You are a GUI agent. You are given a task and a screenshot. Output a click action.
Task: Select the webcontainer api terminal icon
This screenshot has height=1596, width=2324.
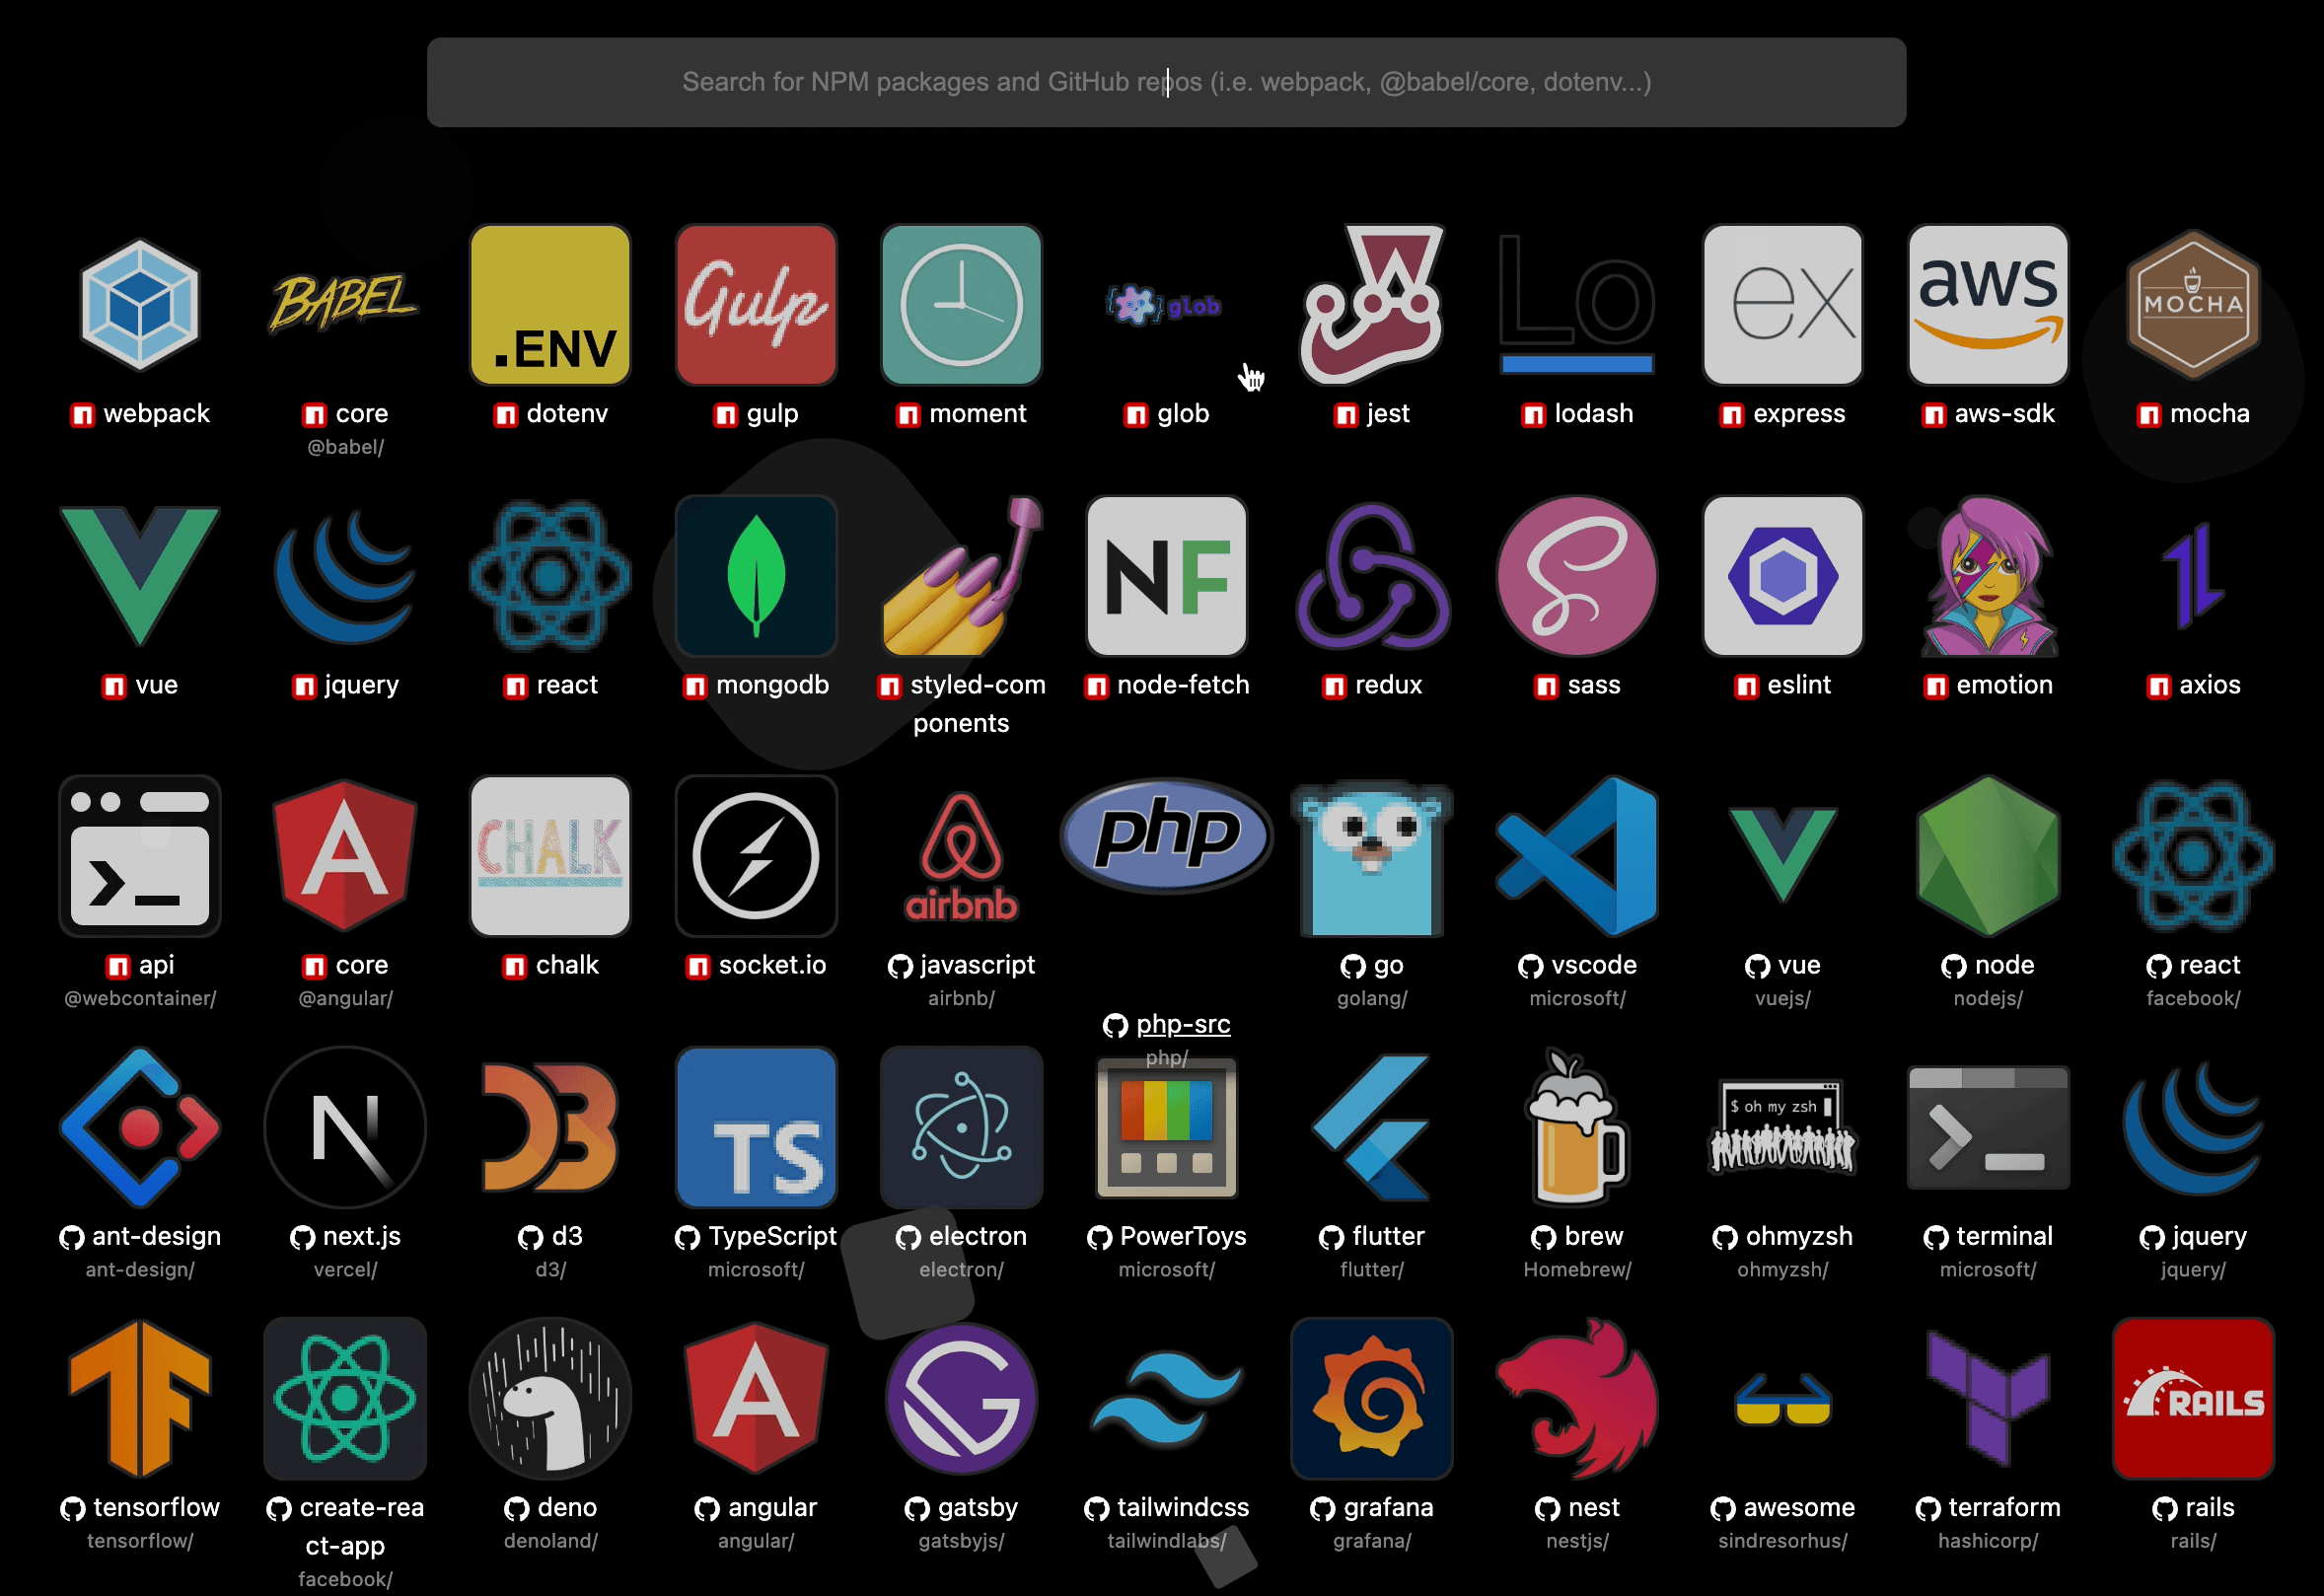[140, 856]
